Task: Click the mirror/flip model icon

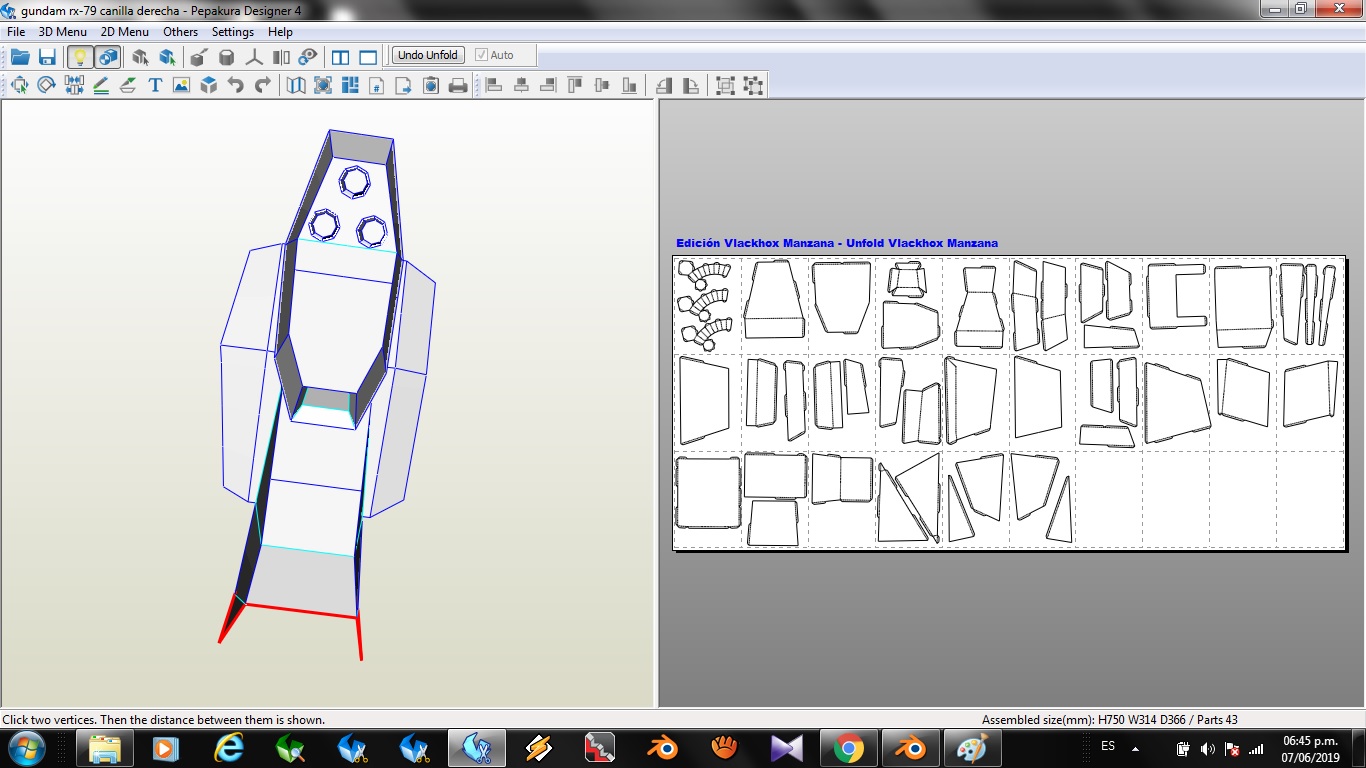Action: pyautogui.click(x=281, y=56)
